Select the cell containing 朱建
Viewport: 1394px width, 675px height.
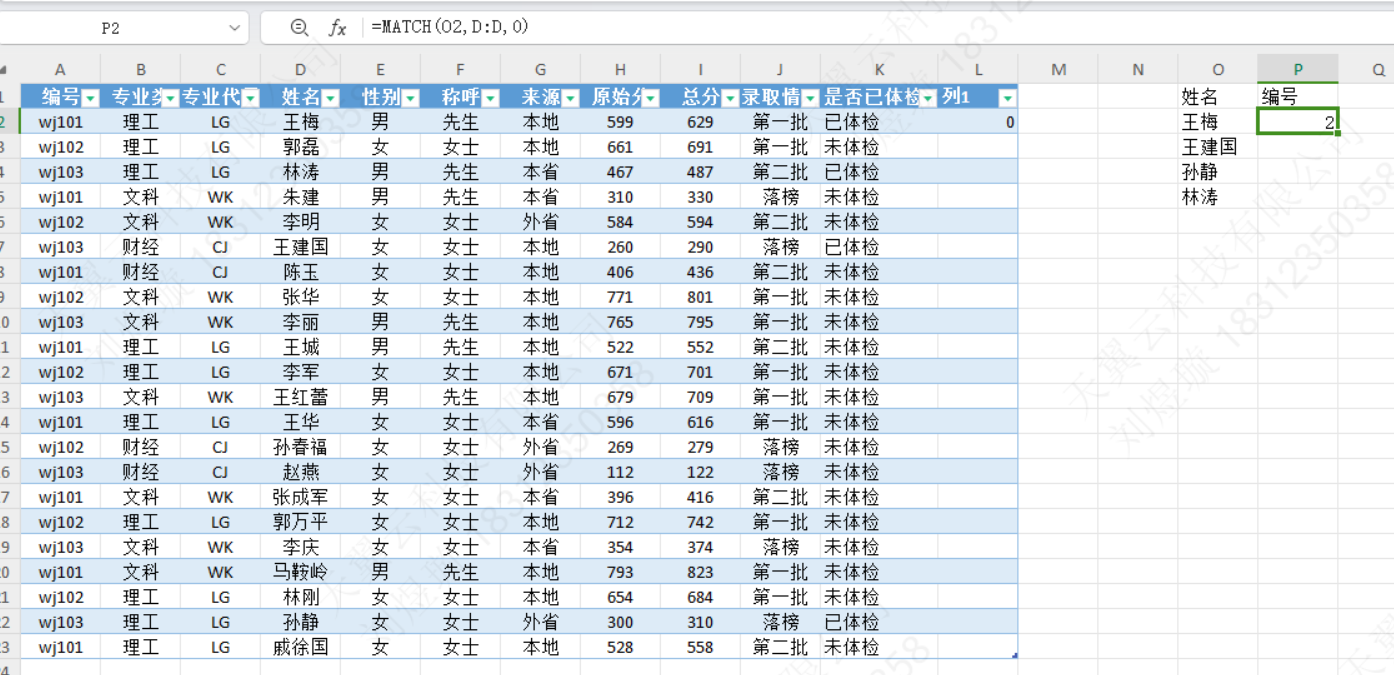(x=300, y=197)
